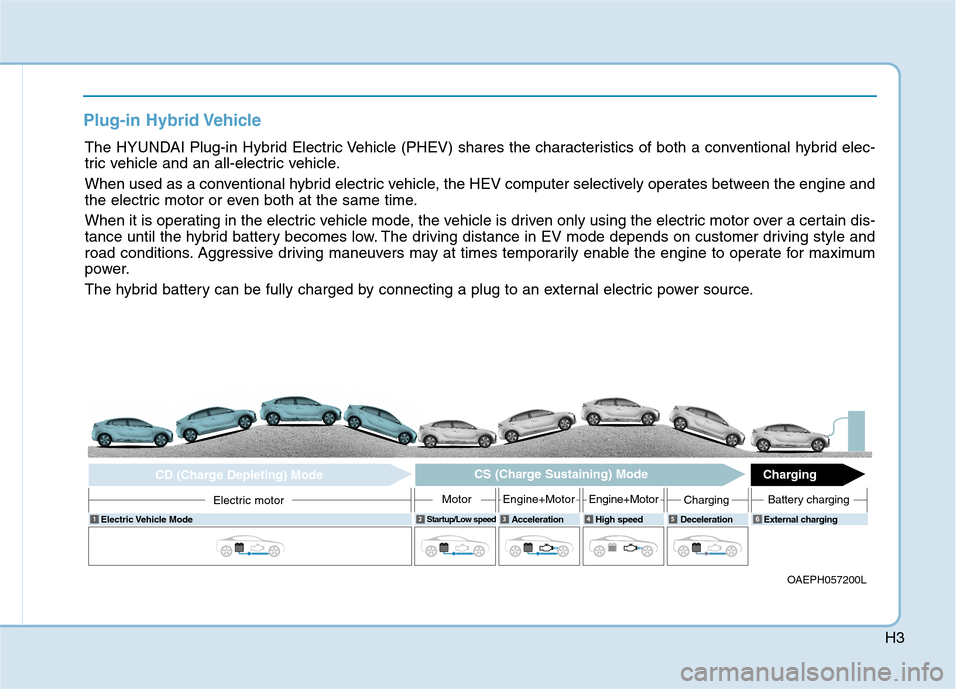960x689 pixels.
Task: Click the image code OAEPH057200L
Action: click(x=827, y=580)
